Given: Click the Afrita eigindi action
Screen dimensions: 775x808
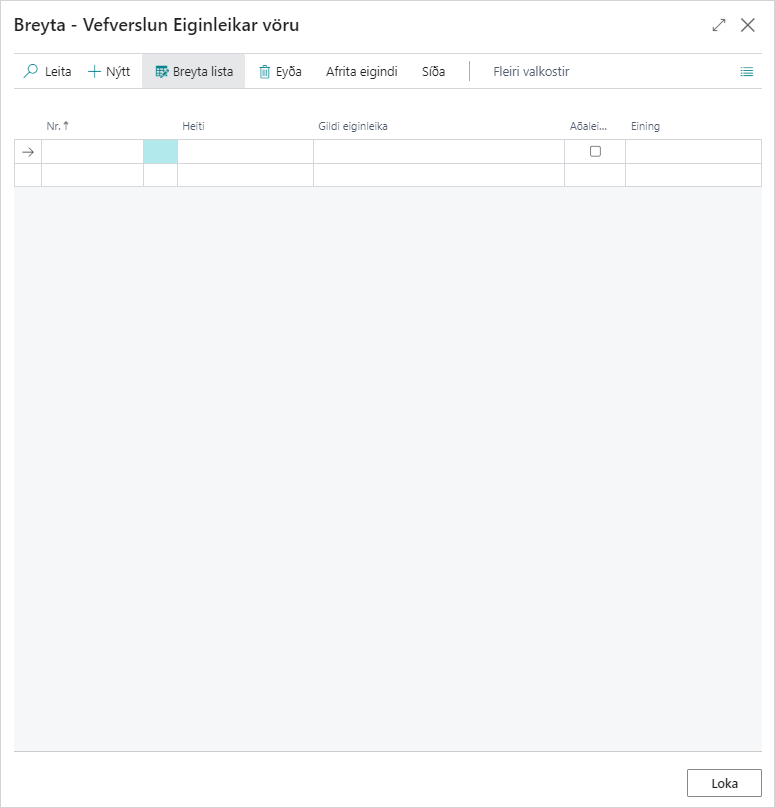Looking at the screenshot, I should 361,72.
